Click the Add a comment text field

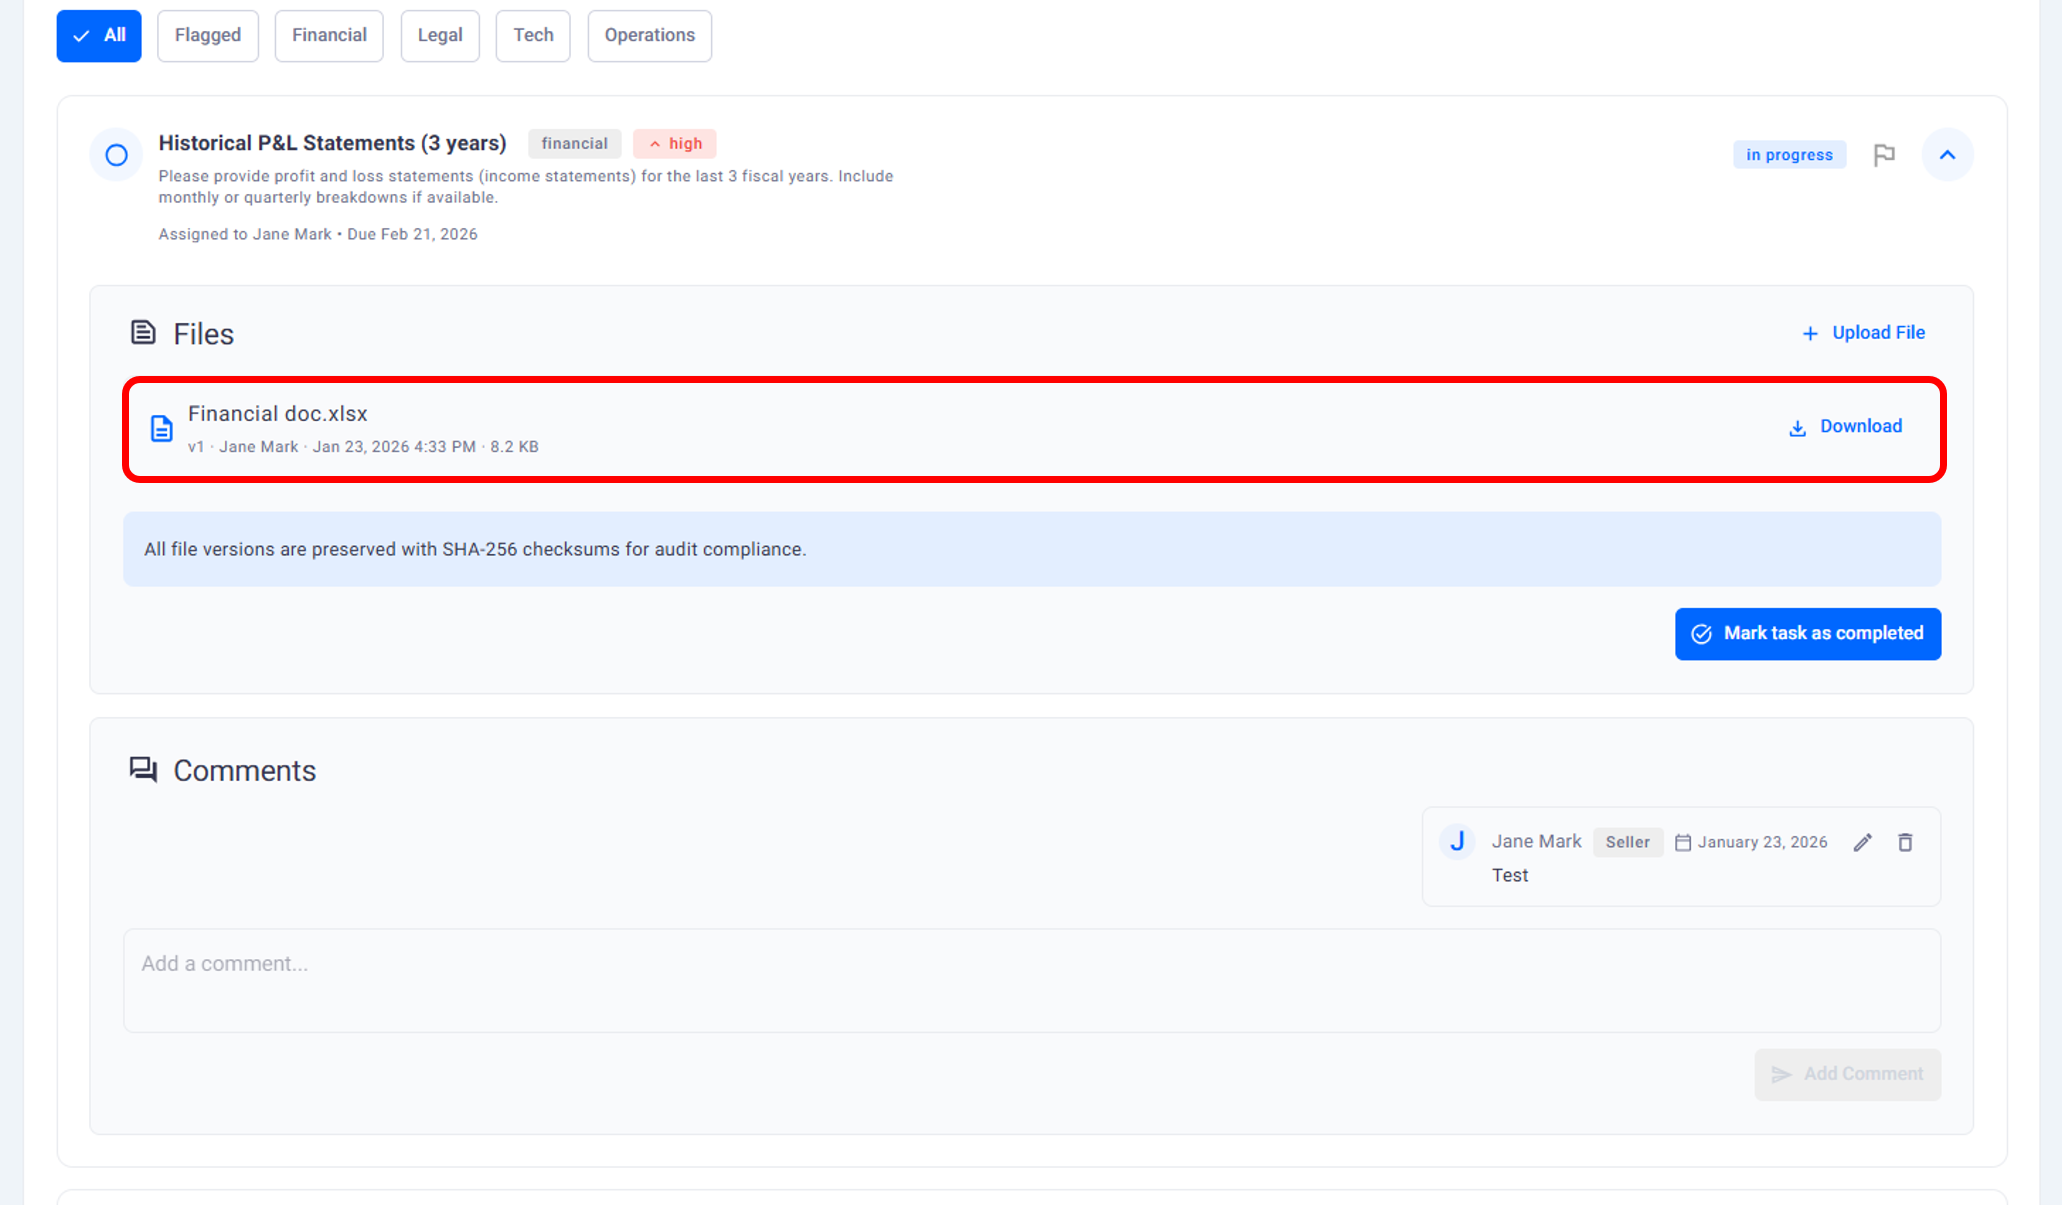click(1031, 980)
